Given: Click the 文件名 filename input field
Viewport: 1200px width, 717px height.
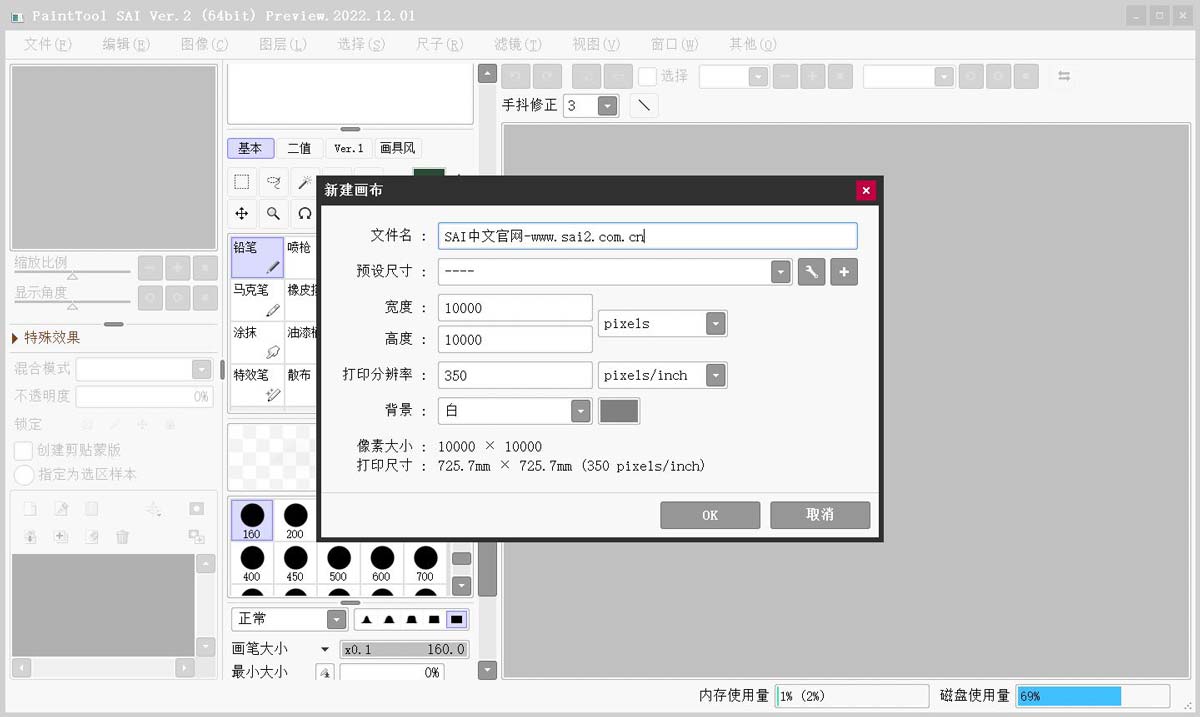Looking at the screenshot, I should pos(648,236).
